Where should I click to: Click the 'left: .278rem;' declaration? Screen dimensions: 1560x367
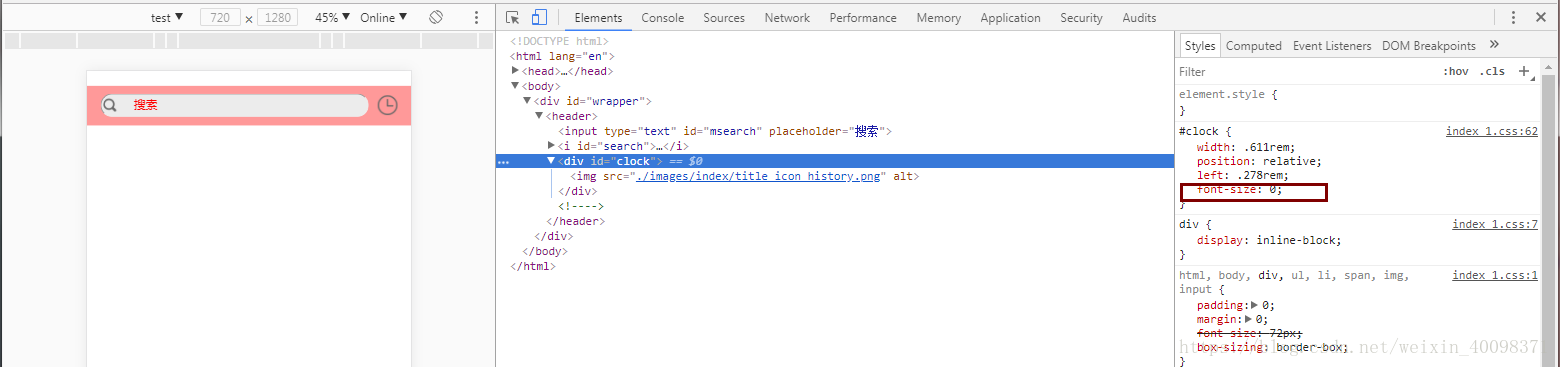[x=1242, y=176]
